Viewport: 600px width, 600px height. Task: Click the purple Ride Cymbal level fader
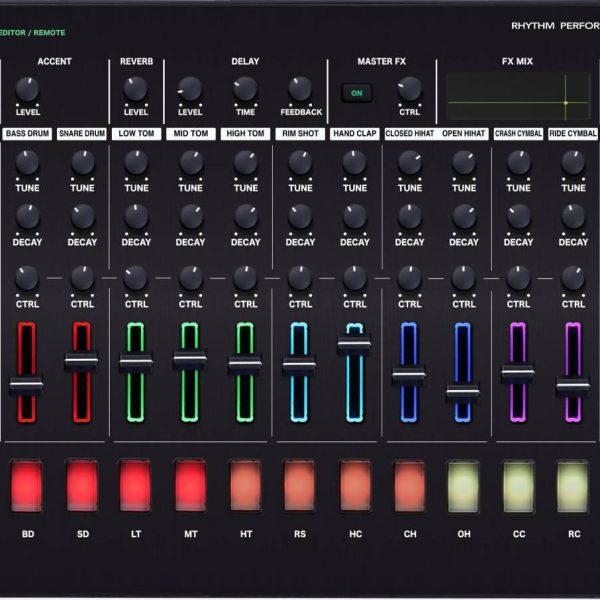pyautogui.click(x=573, y=385)
